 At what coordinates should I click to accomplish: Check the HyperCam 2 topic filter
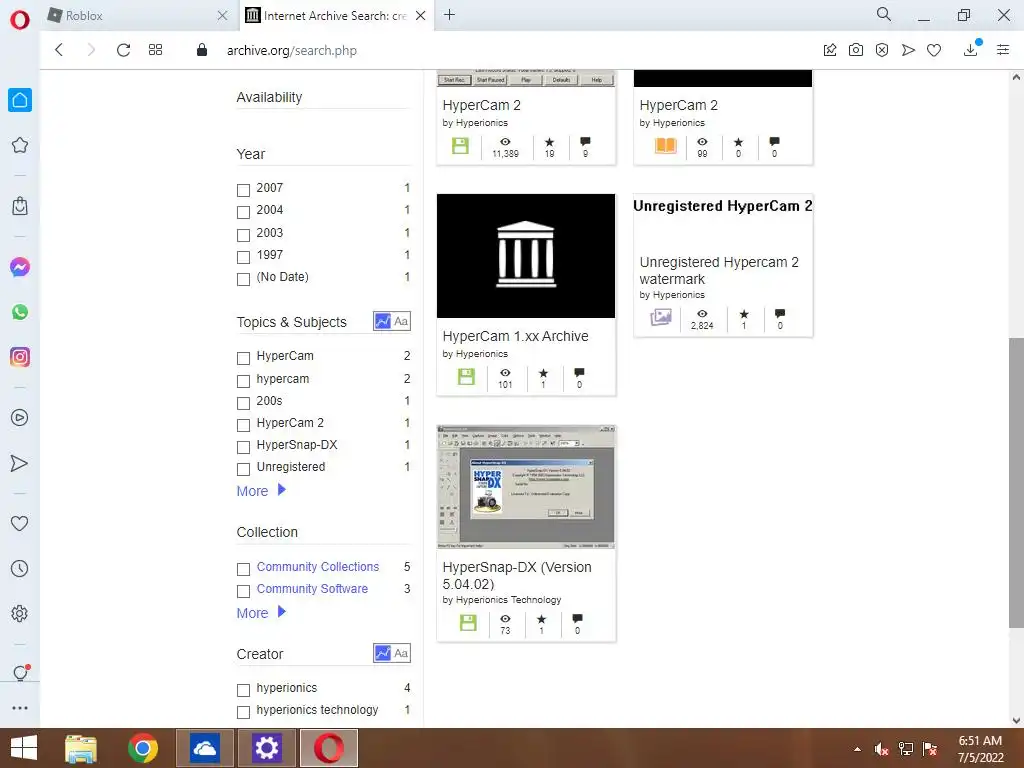coord(244,425)
